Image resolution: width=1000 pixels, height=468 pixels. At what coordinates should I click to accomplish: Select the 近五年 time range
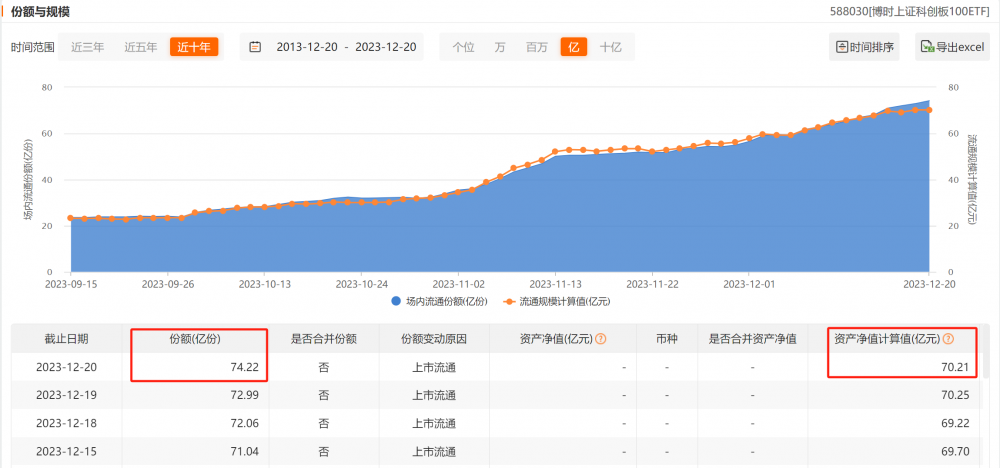click(140, 47)
